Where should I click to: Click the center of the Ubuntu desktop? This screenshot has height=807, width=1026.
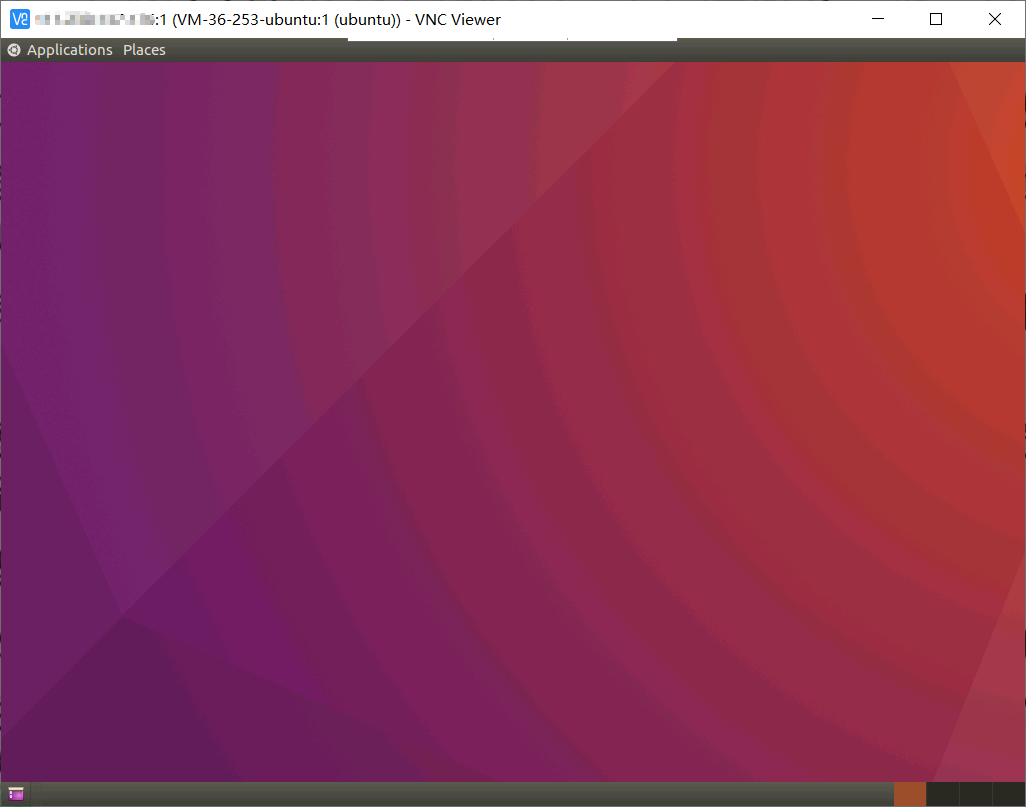pyautogui.click(x=512, y=420)
